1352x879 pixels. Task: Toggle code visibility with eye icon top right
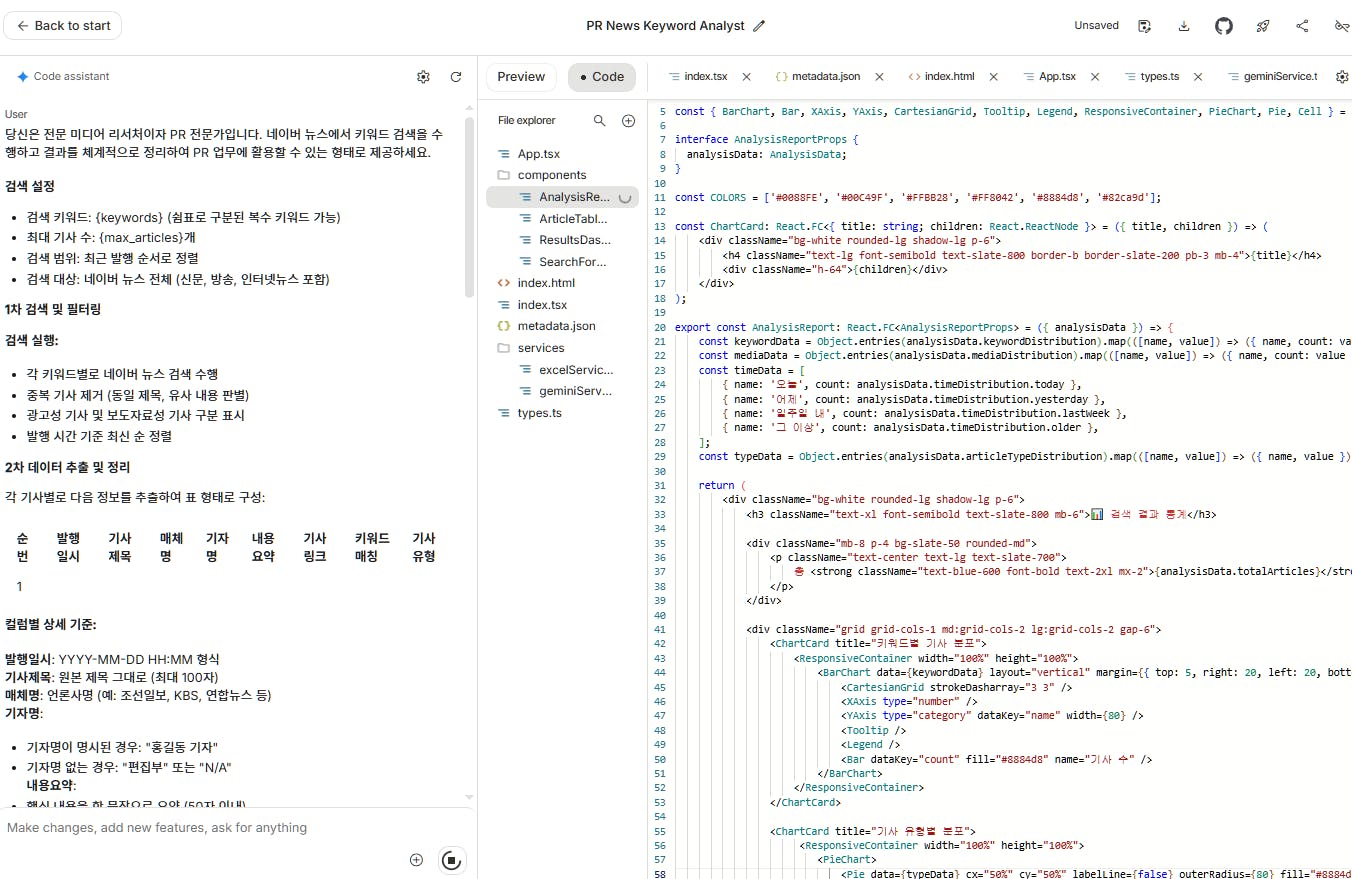1341,25
